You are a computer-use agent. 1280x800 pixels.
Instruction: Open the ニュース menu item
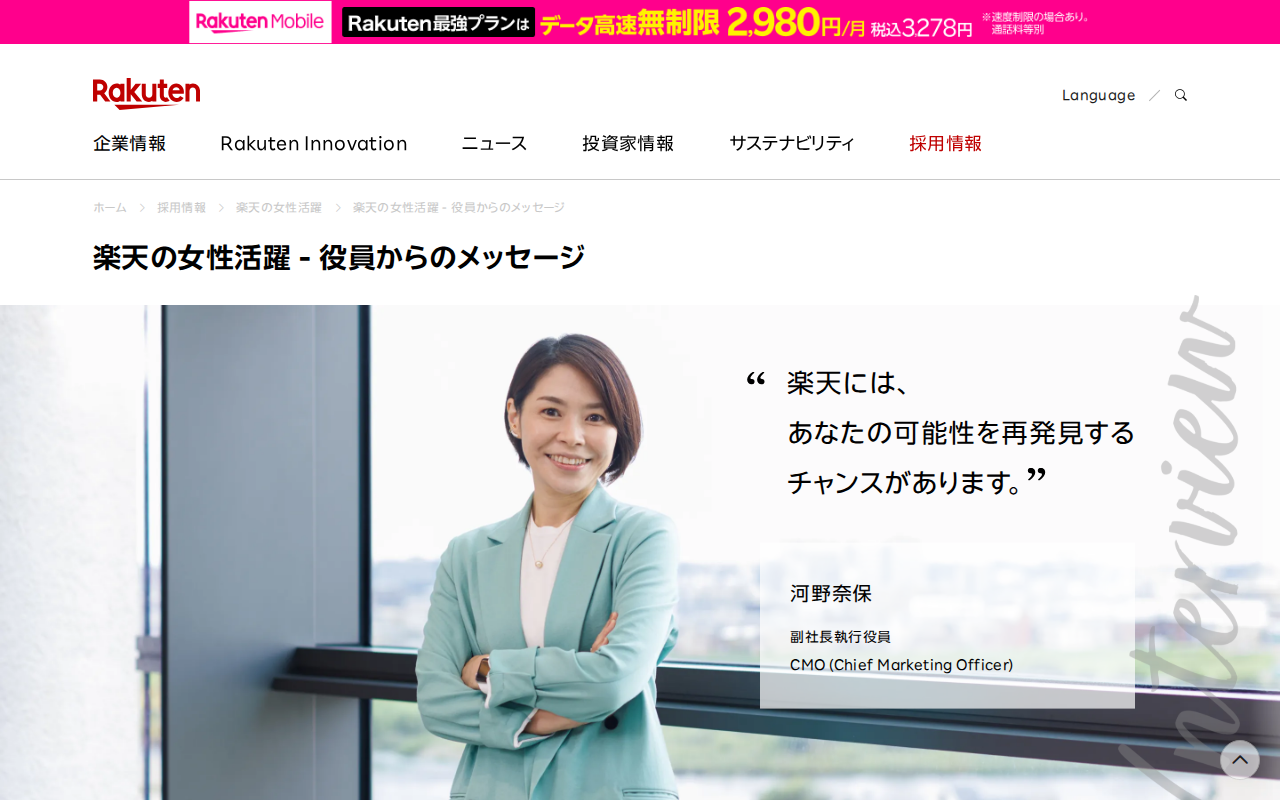pos(494,143)
